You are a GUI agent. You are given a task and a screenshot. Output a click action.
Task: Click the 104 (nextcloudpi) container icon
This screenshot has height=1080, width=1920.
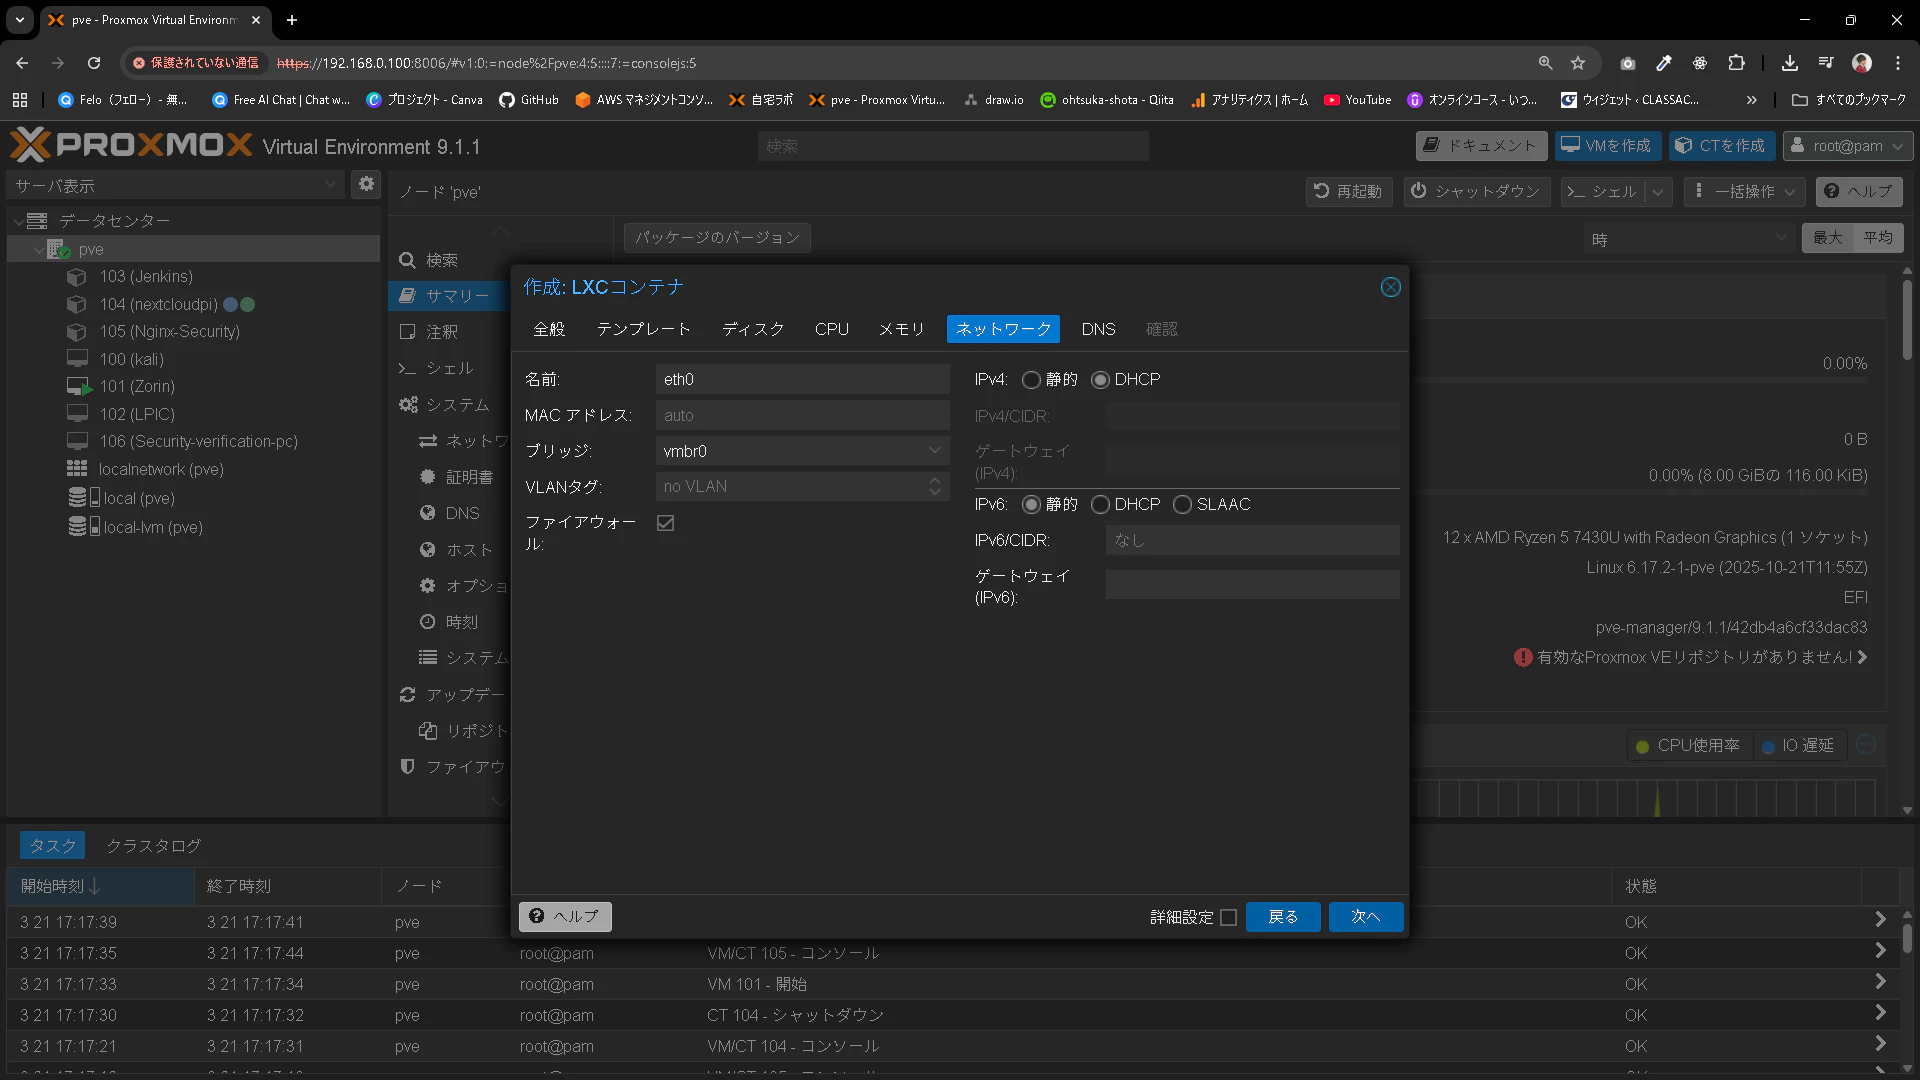tap(76, 304)
